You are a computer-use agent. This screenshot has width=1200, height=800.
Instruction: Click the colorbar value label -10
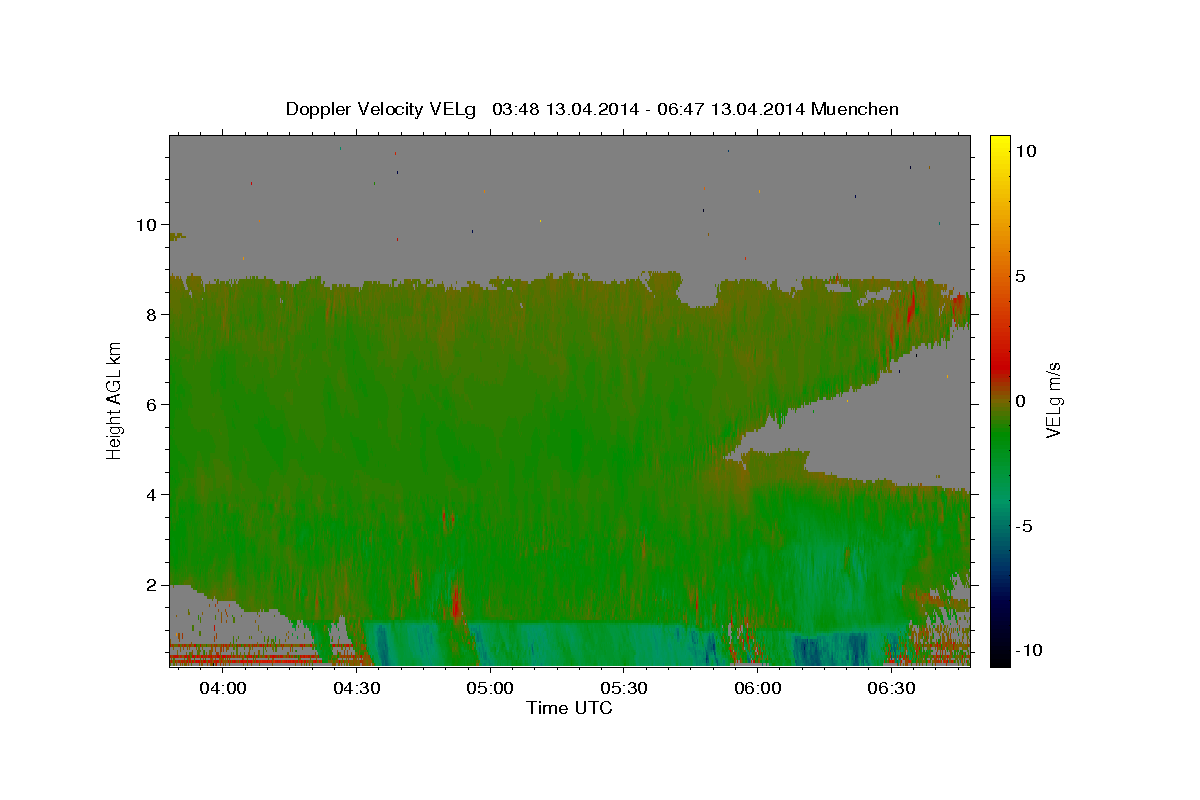coord(1028,651)
